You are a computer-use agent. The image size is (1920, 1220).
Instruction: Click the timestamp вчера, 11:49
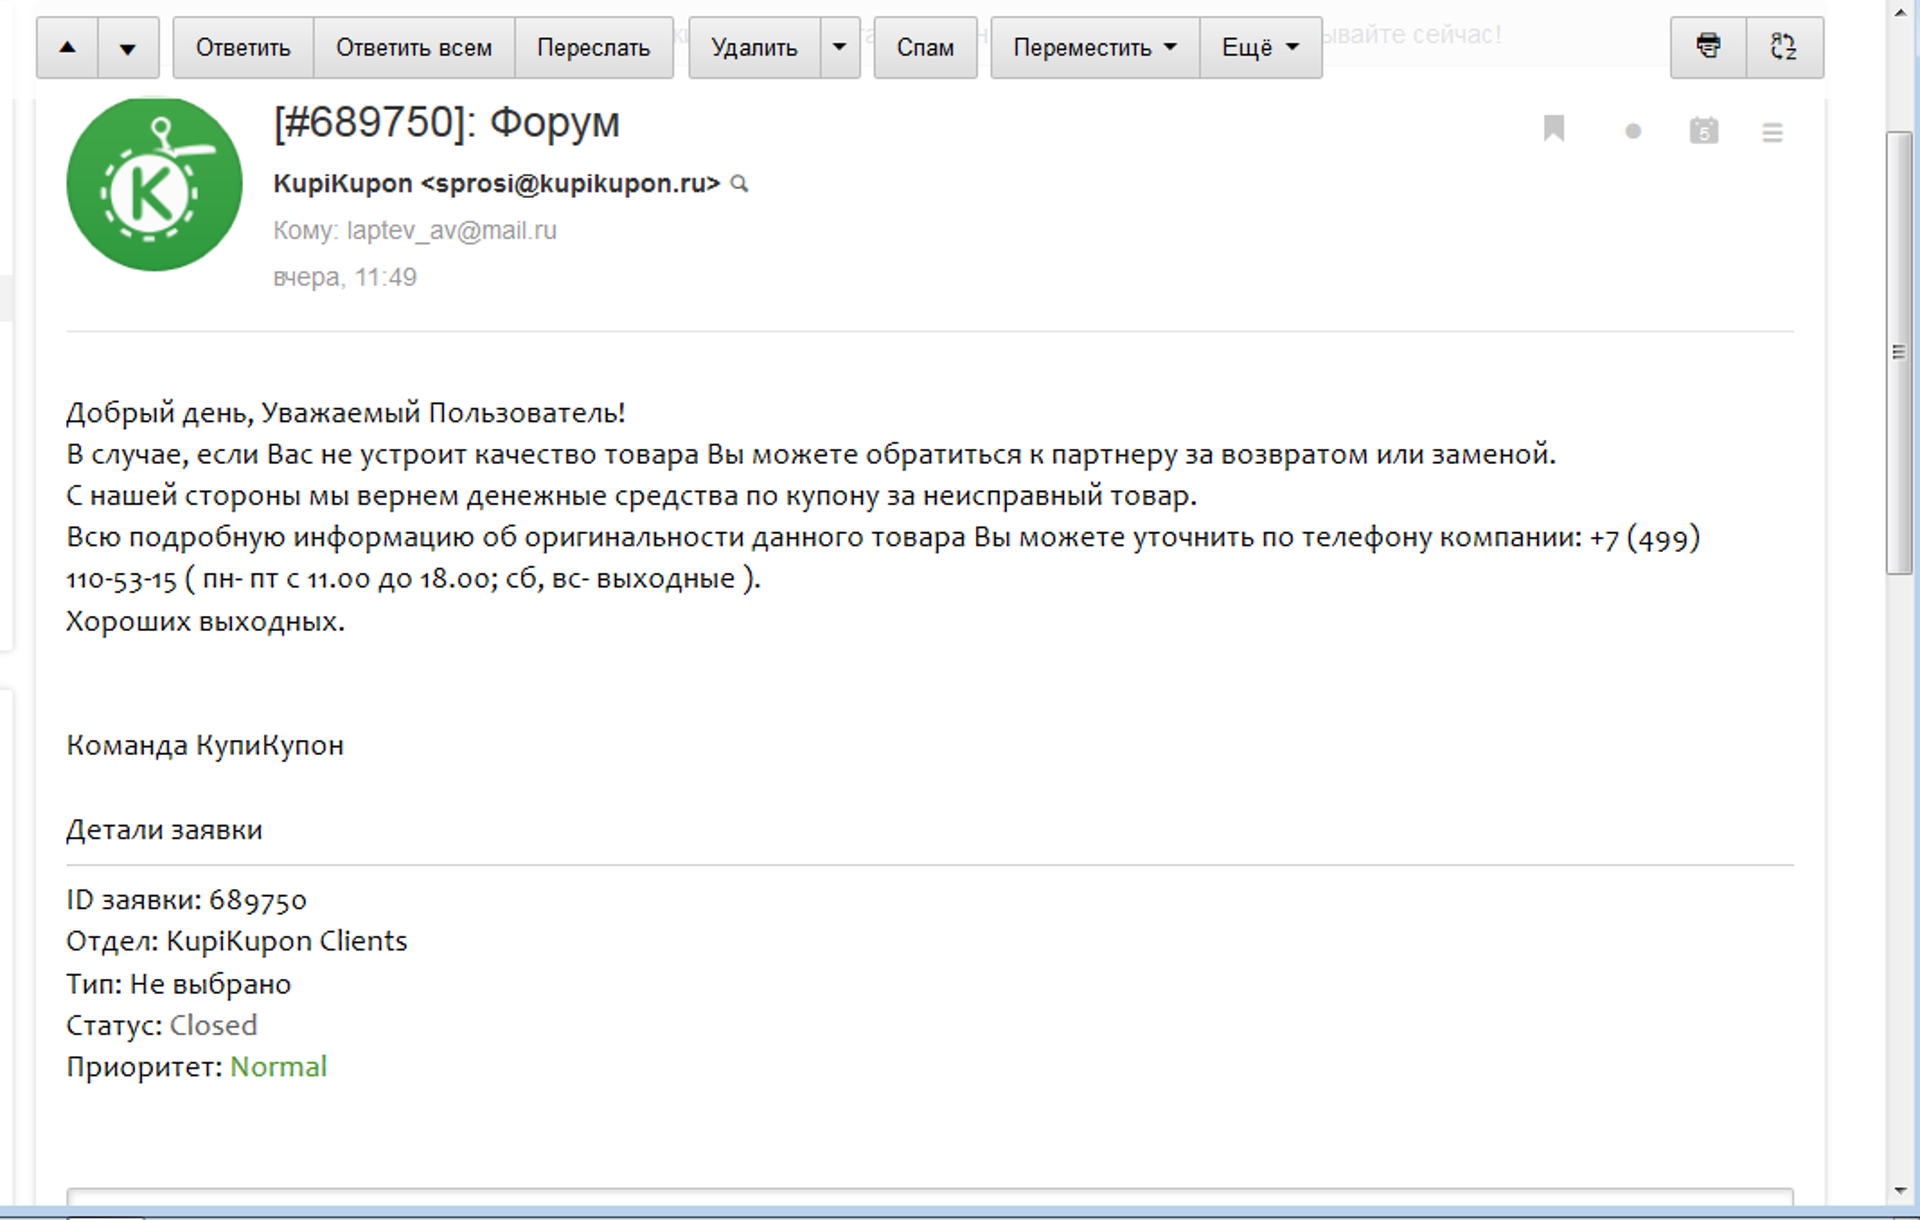(x=345, y=277)
